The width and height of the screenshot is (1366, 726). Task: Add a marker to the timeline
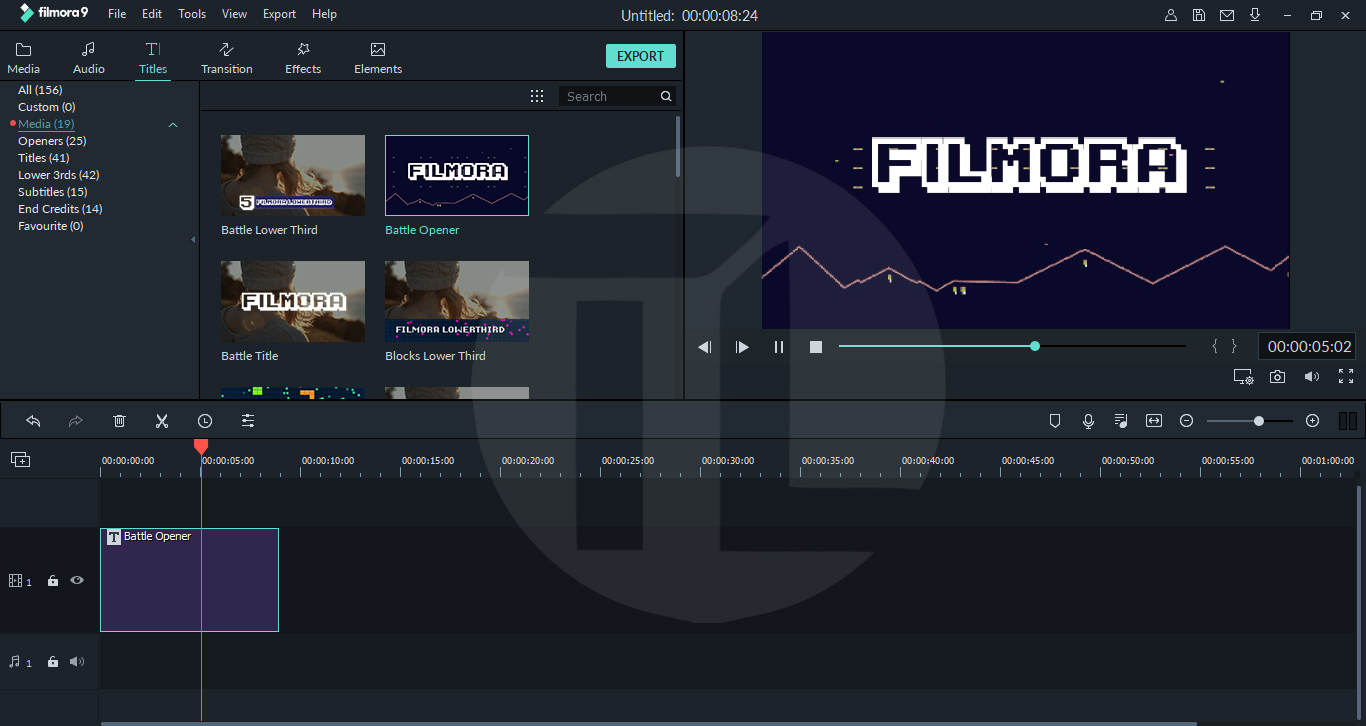coord(1054,421)
